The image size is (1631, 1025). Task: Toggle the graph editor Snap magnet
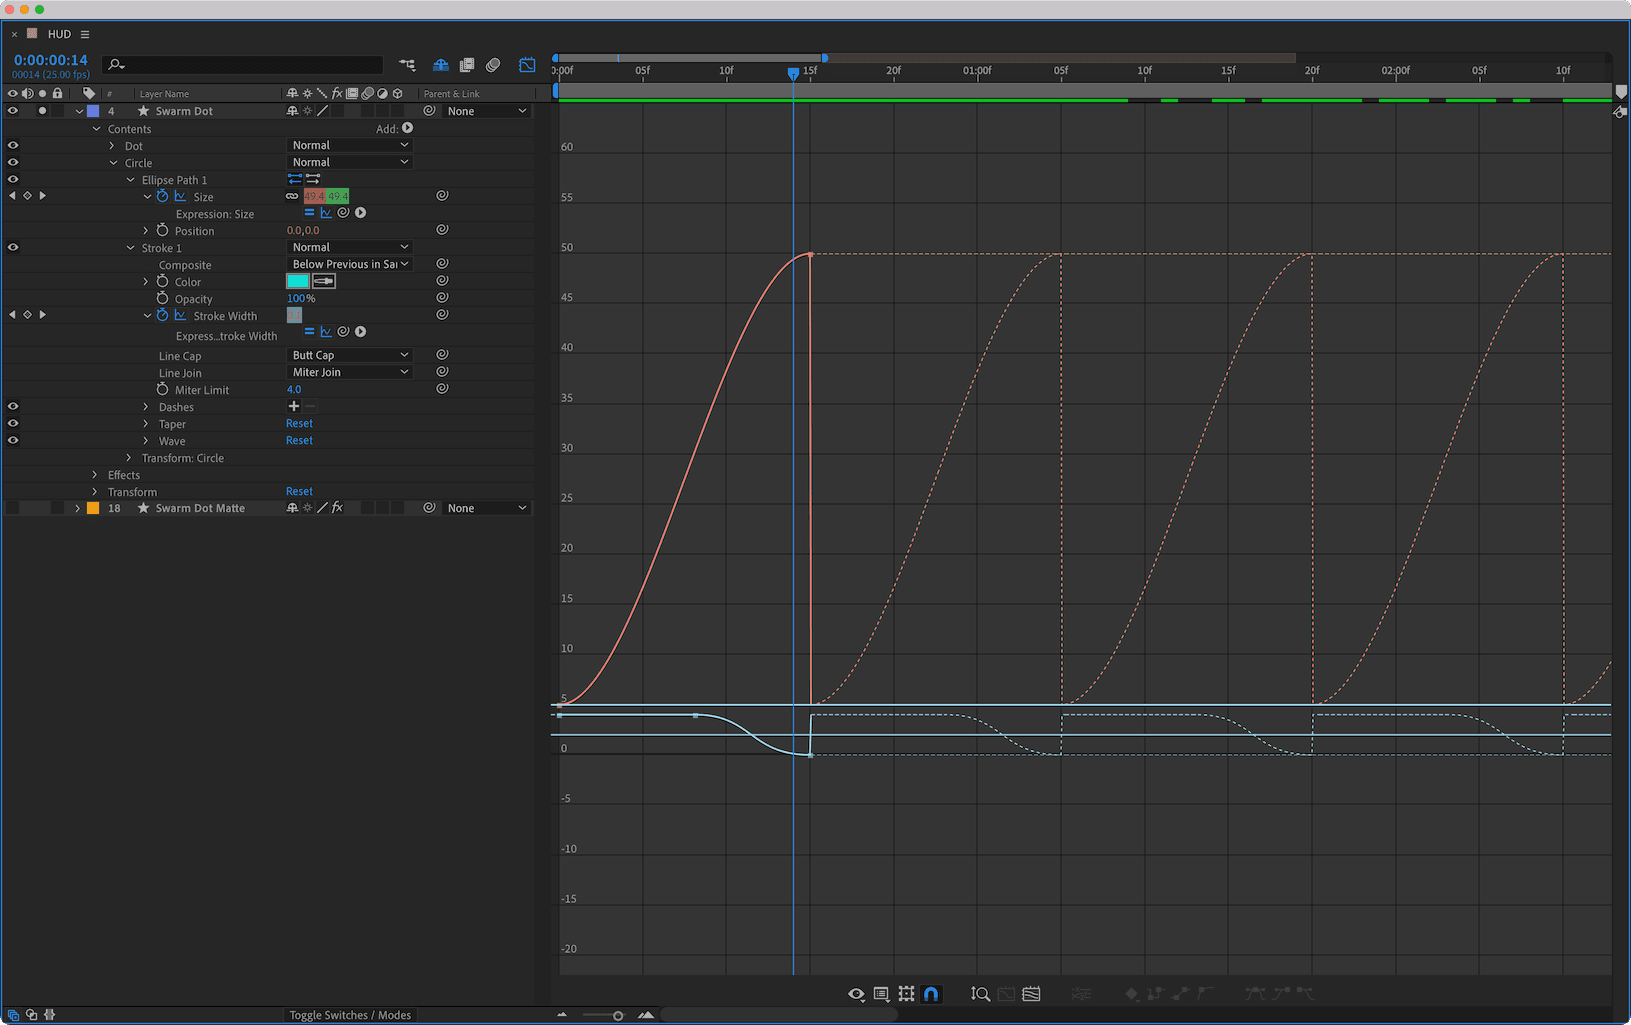click(x=931, y=994)
